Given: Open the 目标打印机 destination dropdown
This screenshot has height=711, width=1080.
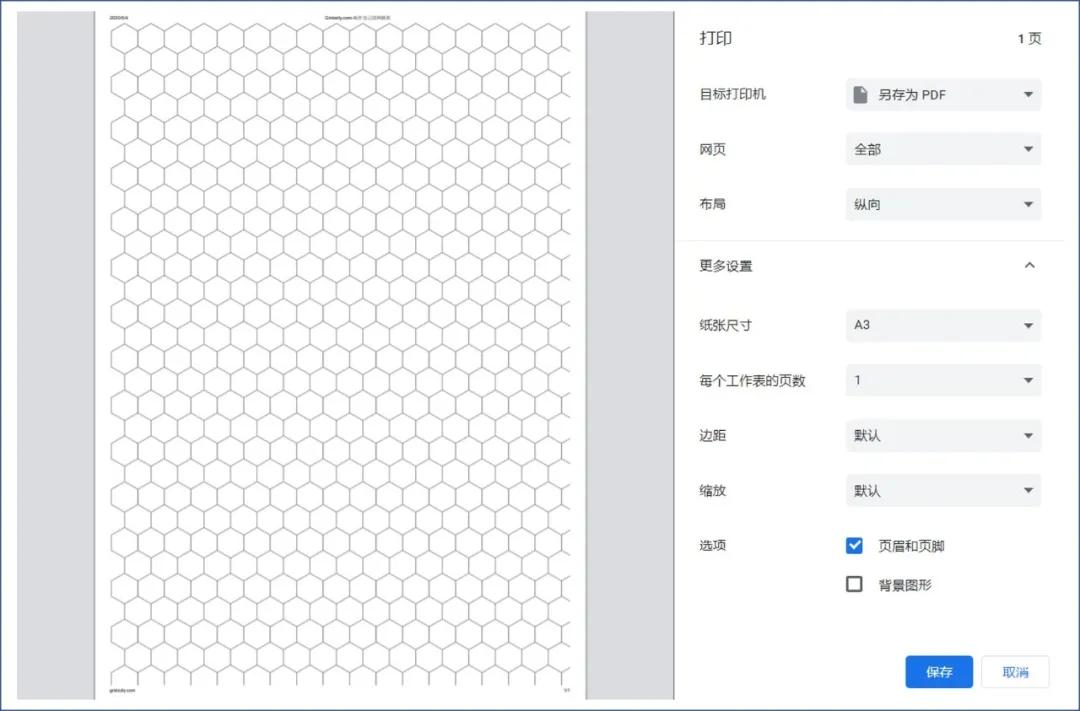Looking at the screenshot, I should pyautogui.click(x=940, y=94).
